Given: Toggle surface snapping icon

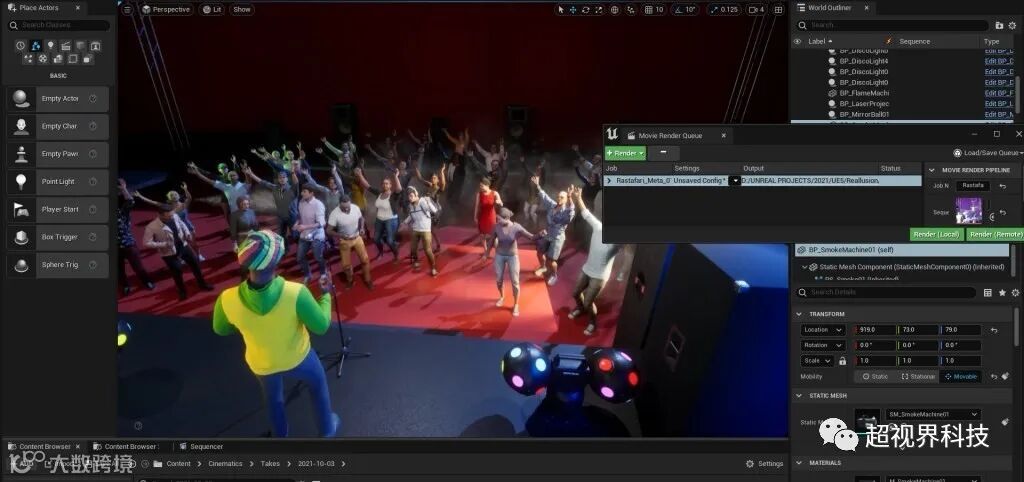Looking at the screenshot, I should pyautogui.click(x=630, y=10).
